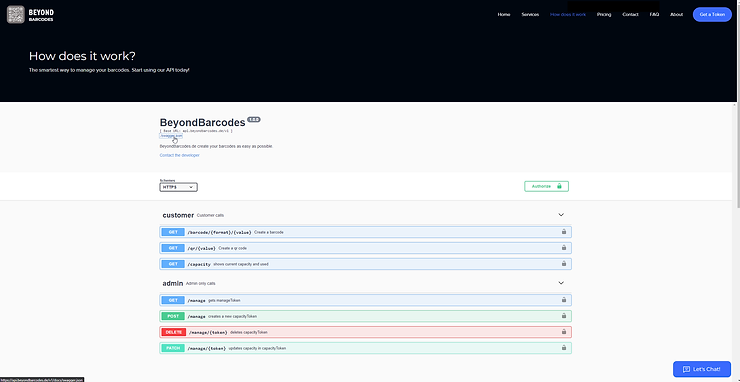Click lock icon on PATCH /manage/{token} row
Screen dimensions: 740x382
click(x=563, y=348)
